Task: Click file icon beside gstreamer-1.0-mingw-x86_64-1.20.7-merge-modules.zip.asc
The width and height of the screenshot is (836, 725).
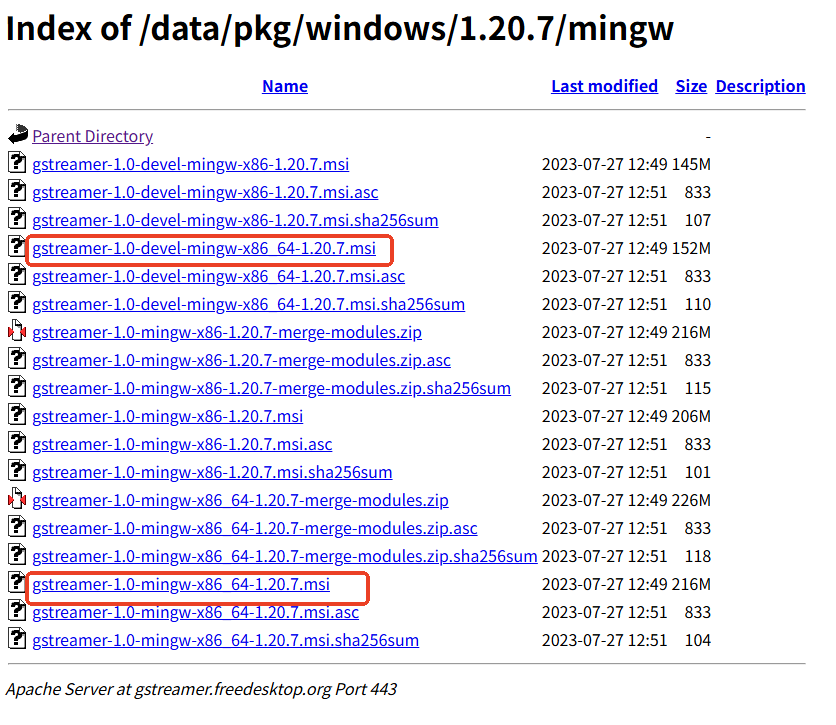Action: tap(17, 527)
